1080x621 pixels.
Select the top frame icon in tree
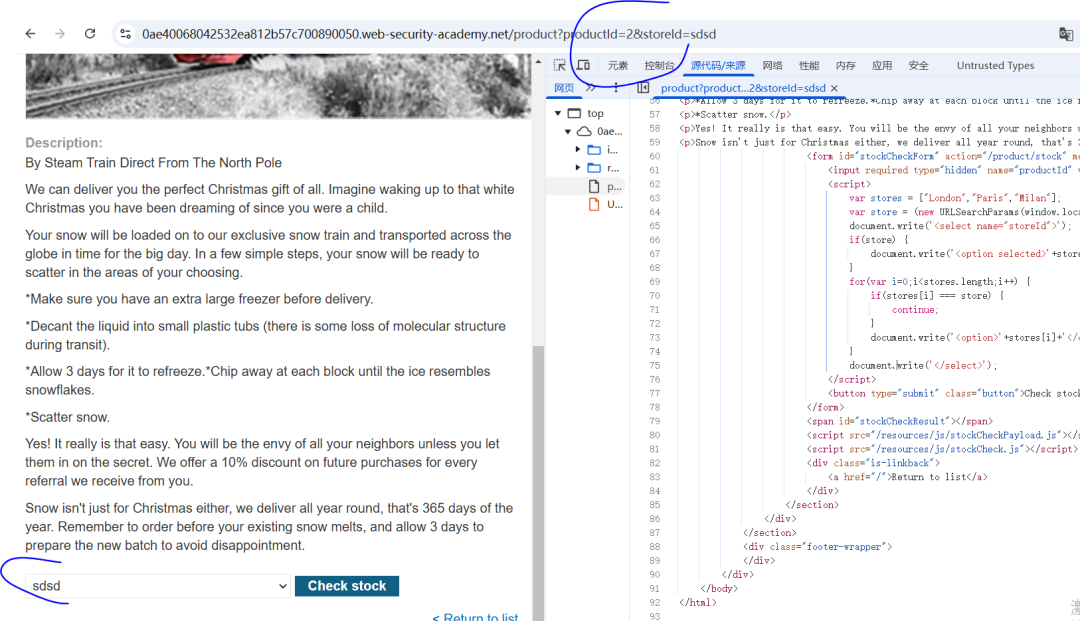point(574,113)
